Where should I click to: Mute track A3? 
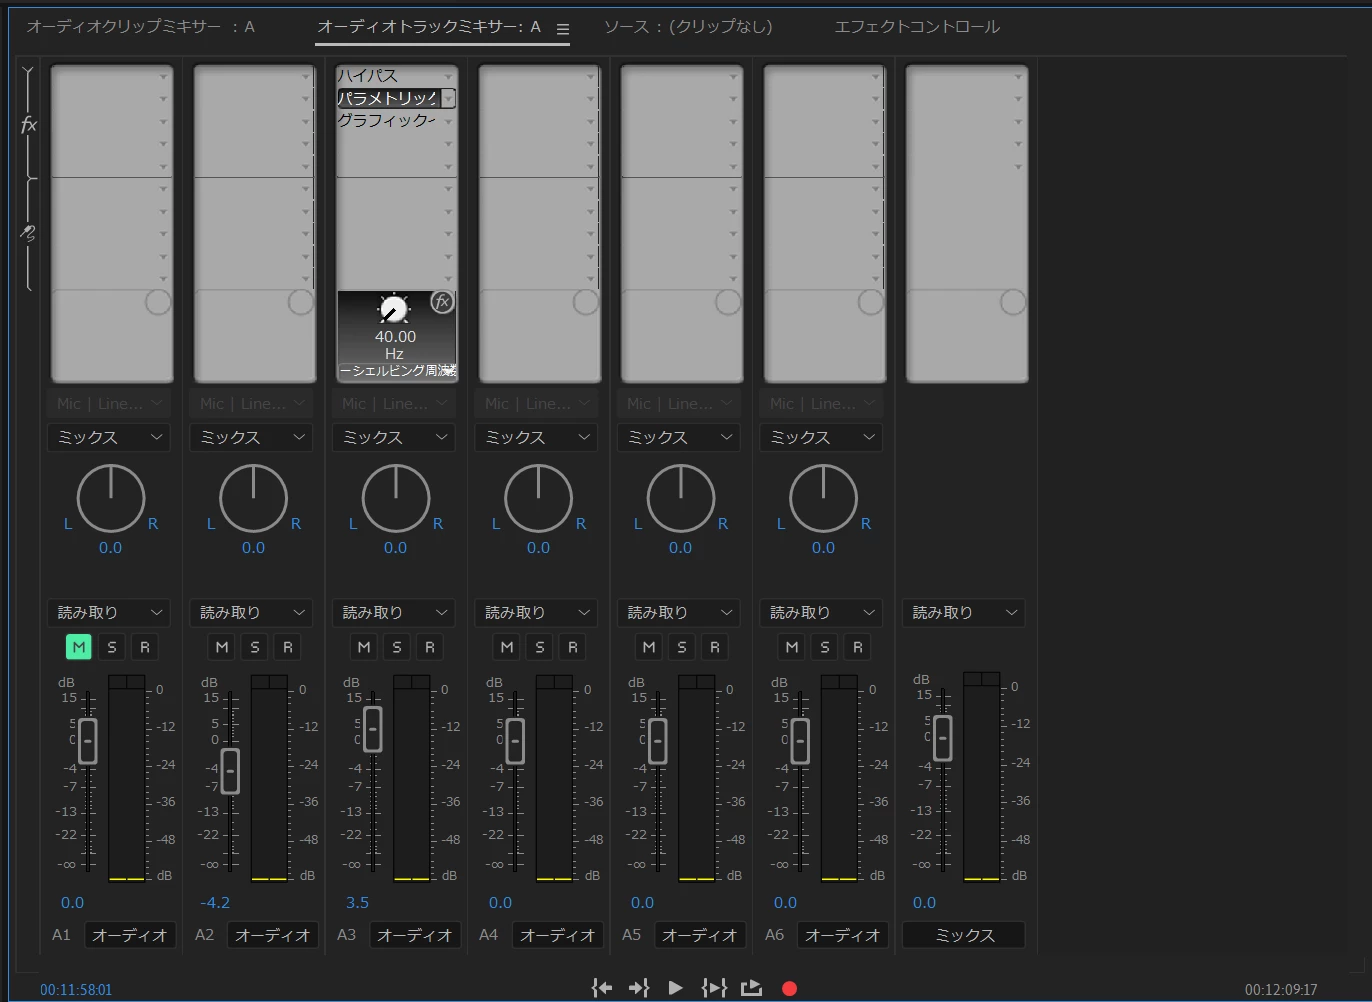pyautogui.click(x=364, y=647)
